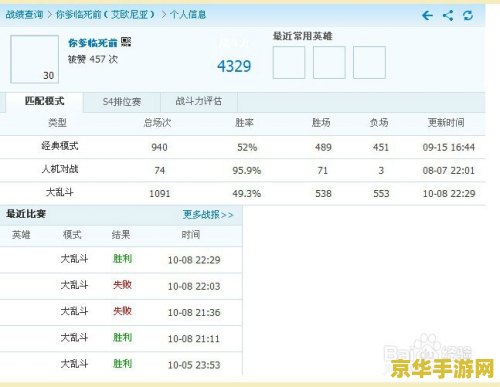Select the 人机对战 row label

point(60,169)
